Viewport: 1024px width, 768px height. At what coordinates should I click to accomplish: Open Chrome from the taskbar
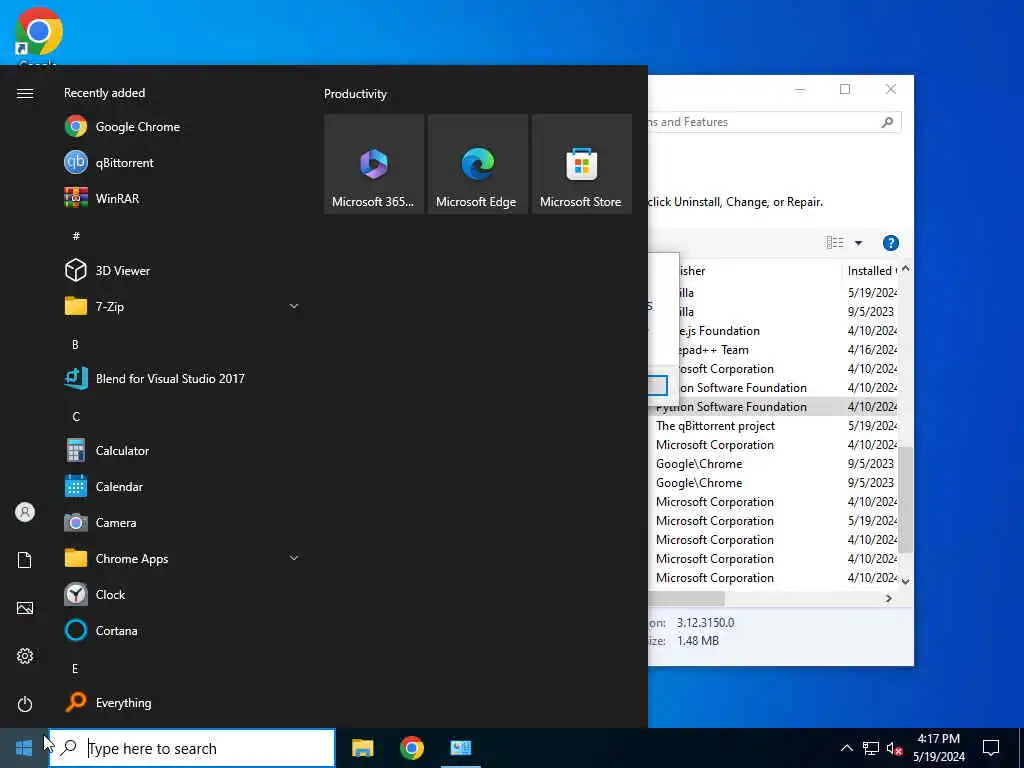411,748
